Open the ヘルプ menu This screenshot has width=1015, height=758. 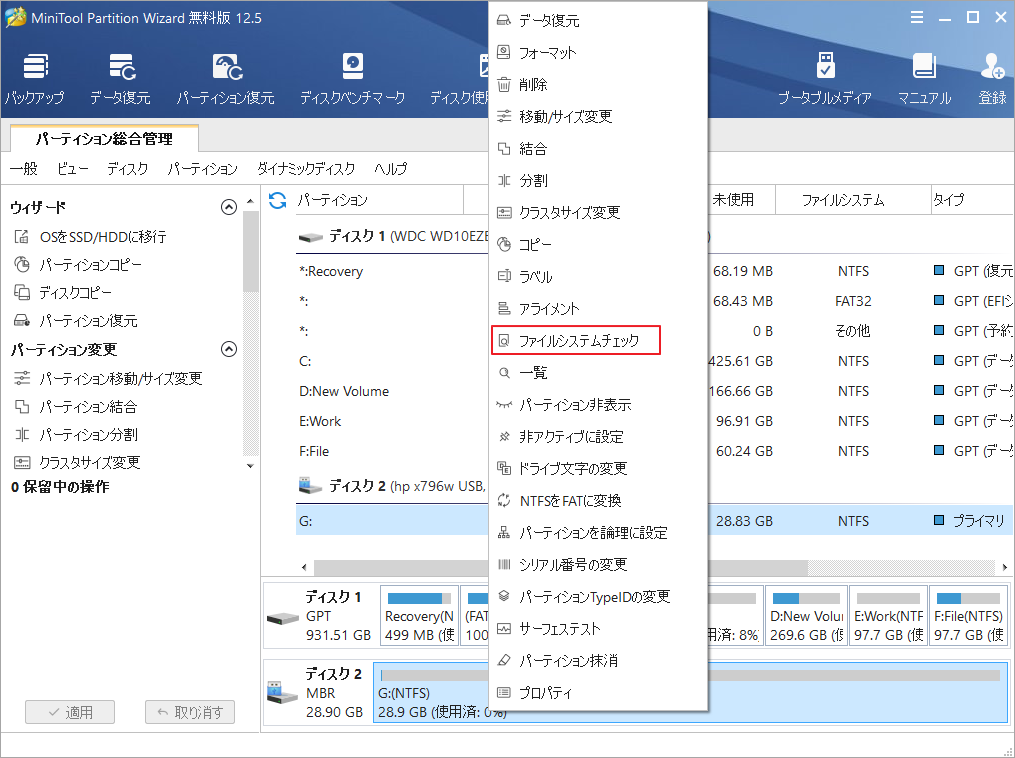click(x=390, y=169)
